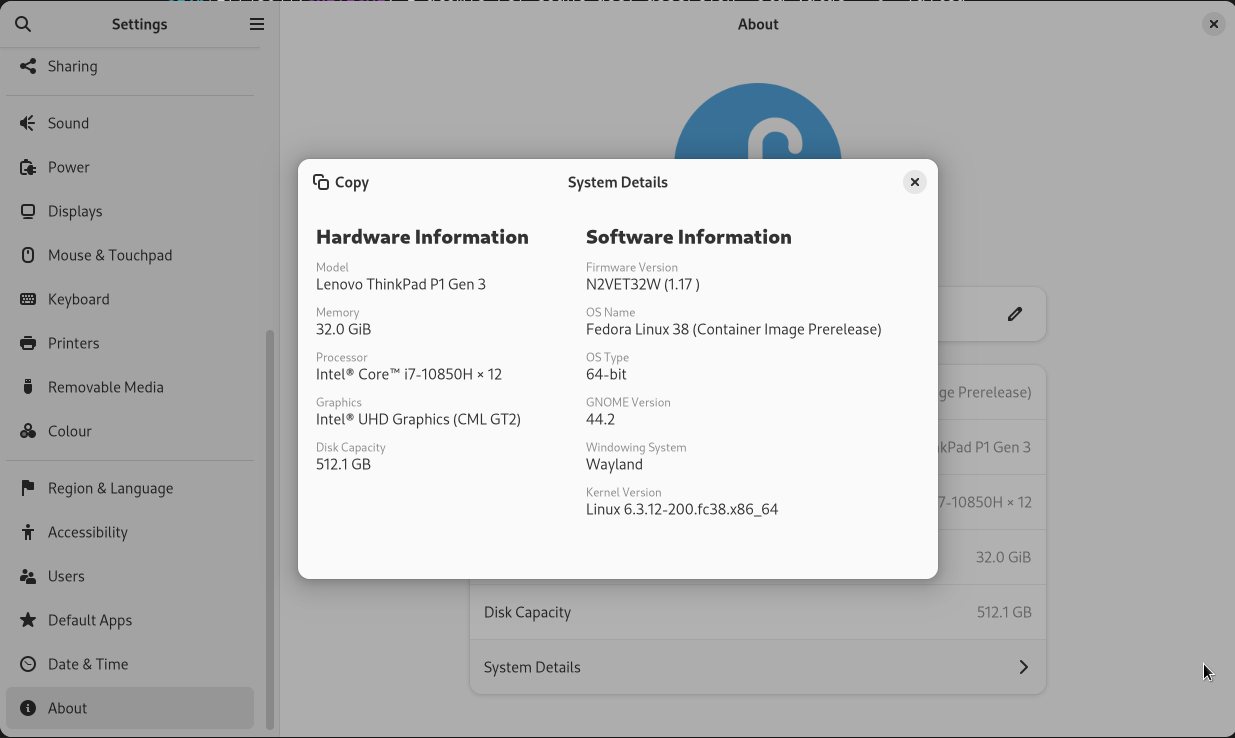This screenshot has height=738, width=1235.
Task: Click the Sharing icon in the sidebar
Action: pyautogui.click(x=28, y=66)
